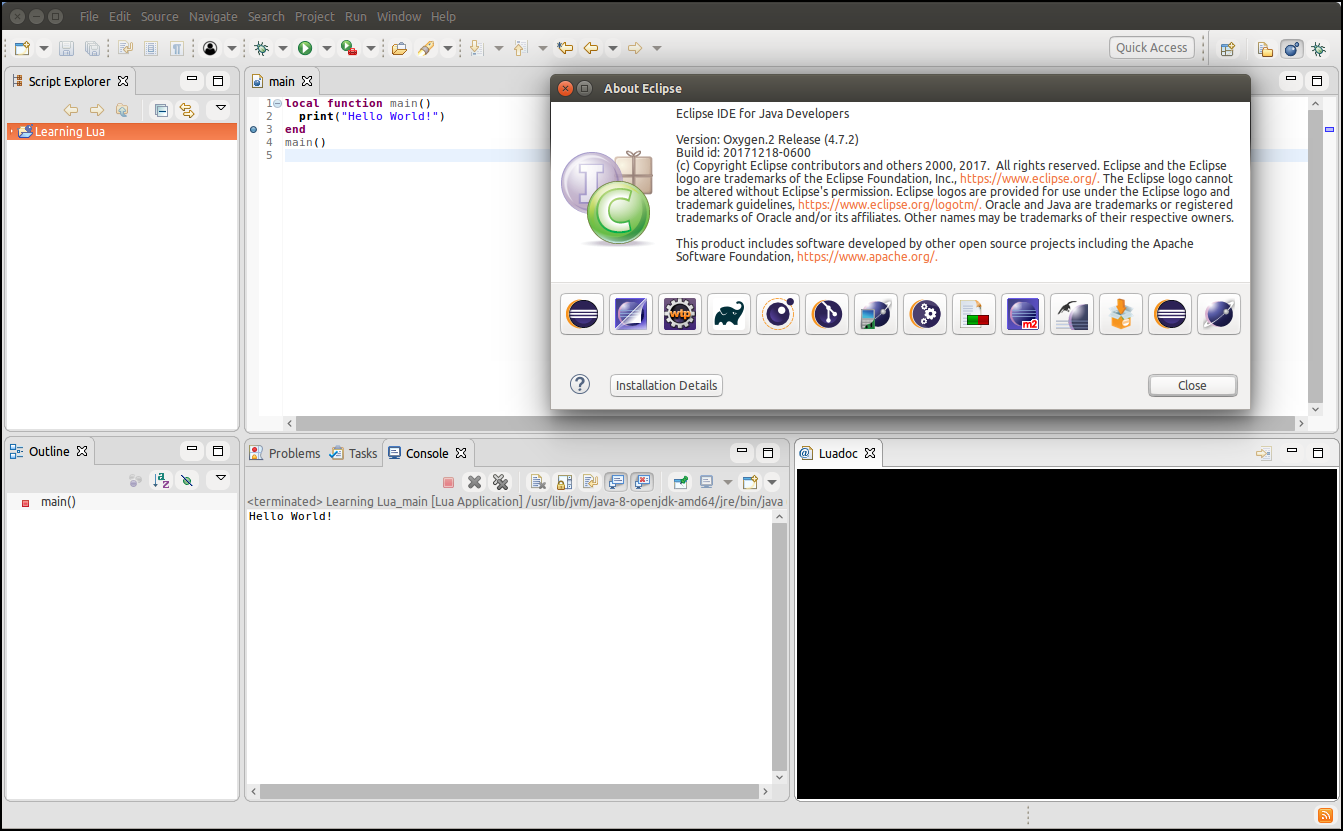
Task: Click Remove Launch X icon in Console
Action: (475, 482)
